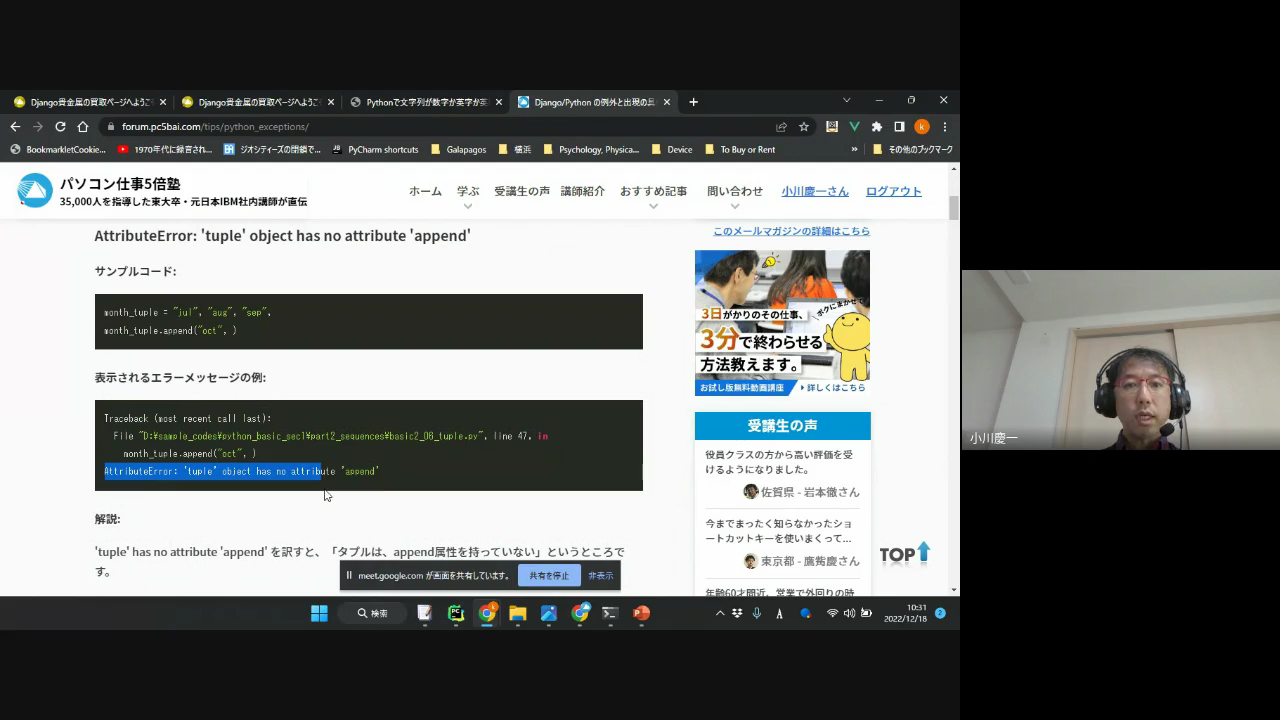Expand the おすすめ記事 navigation dropdown

(653, 192)
